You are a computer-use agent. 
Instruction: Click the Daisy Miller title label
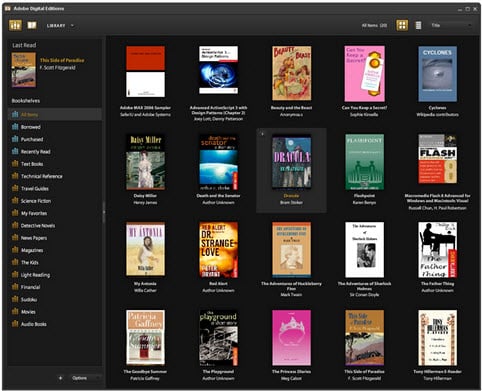[x=145, y=196]
